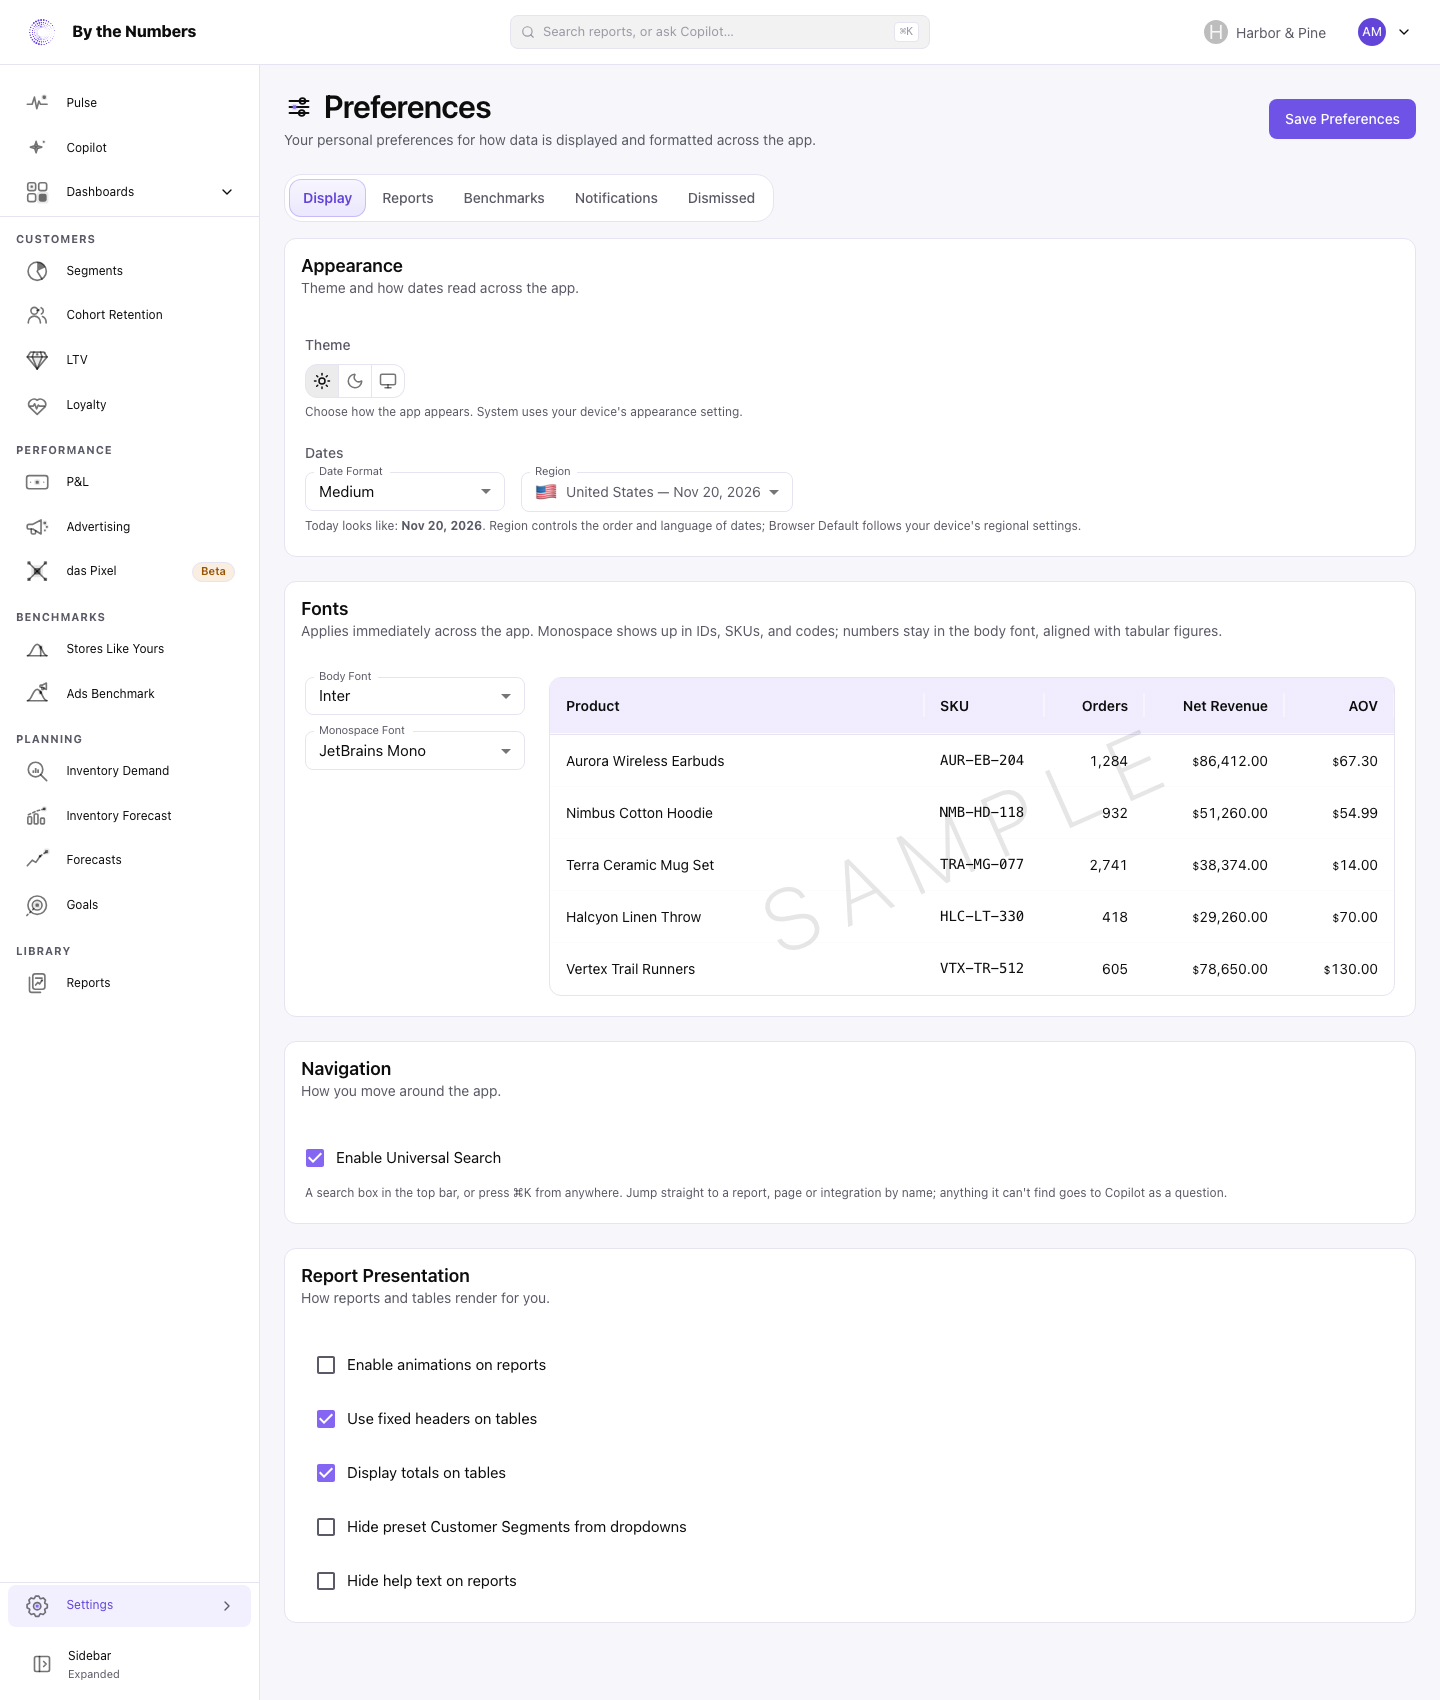The image size is (1440, 1700).
Task: Open the Dismissed tab
Action: click(x=721, y=198)
